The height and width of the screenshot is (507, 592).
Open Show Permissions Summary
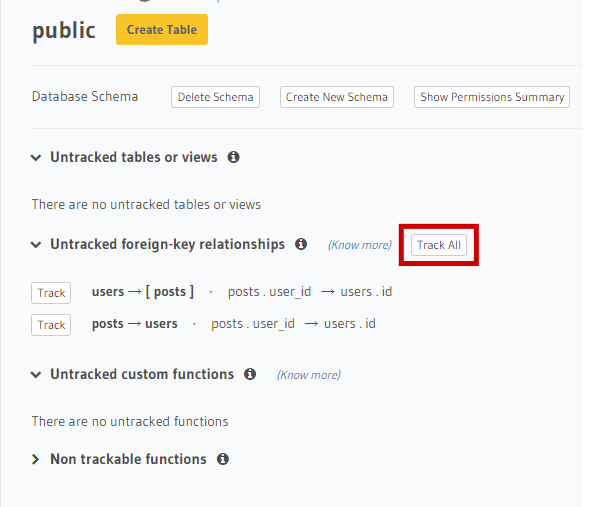coord(492,97)
